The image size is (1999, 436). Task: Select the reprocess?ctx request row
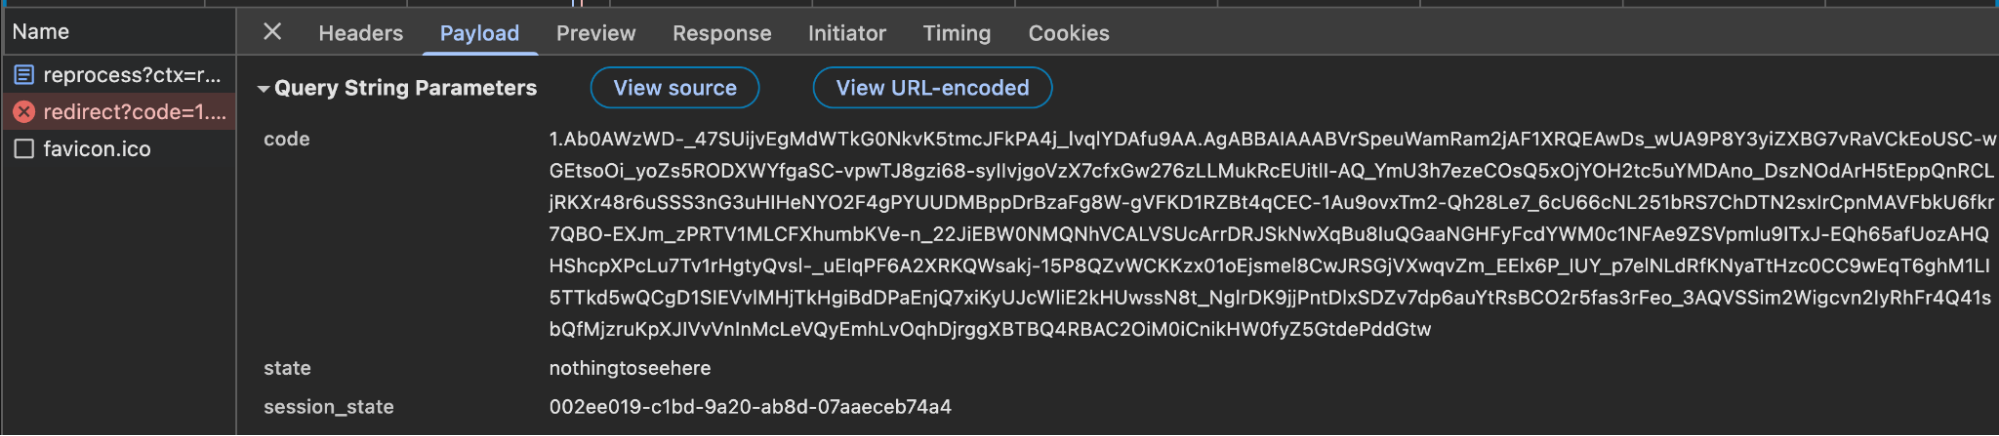tap(131, 75)
